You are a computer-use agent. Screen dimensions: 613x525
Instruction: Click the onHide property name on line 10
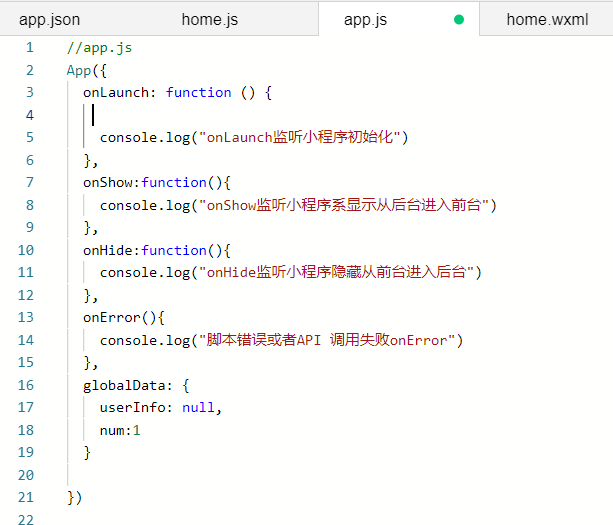108,250
